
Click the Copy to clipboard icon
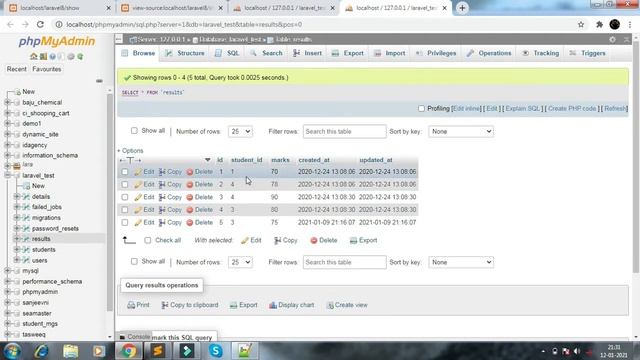pos(165,305)
